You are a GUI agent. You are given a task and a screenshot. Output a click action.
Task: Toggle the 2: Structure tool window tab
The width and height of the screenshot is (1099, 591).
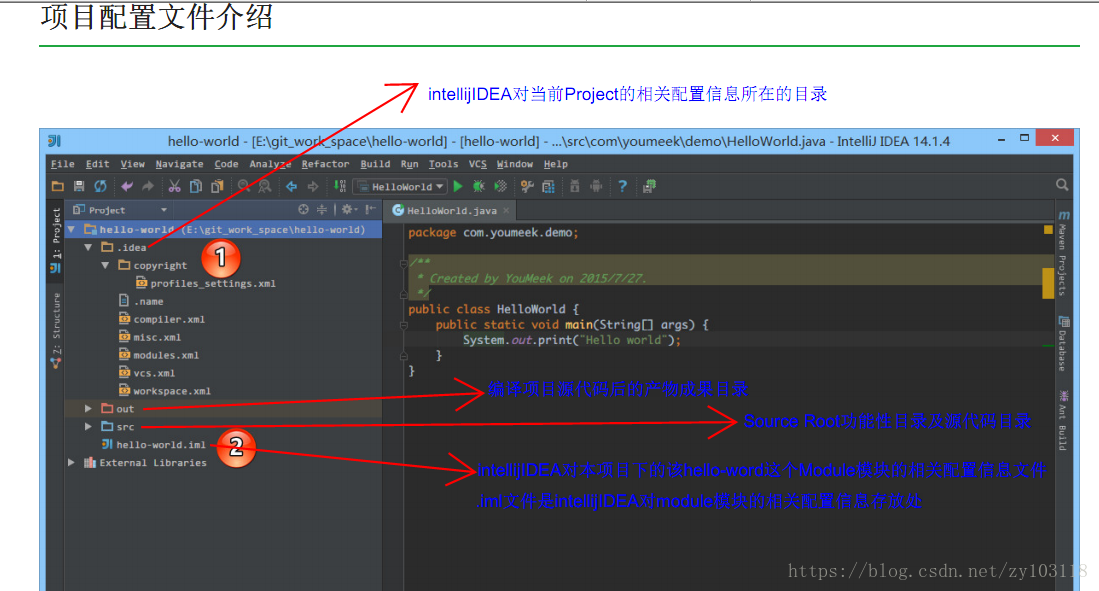55,331
